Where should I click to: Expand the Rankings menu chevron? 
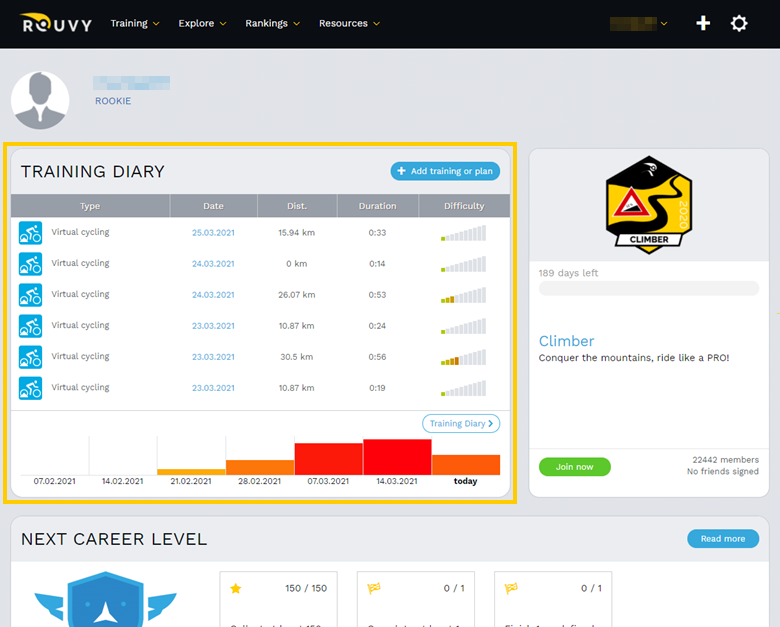click(296, 24)
